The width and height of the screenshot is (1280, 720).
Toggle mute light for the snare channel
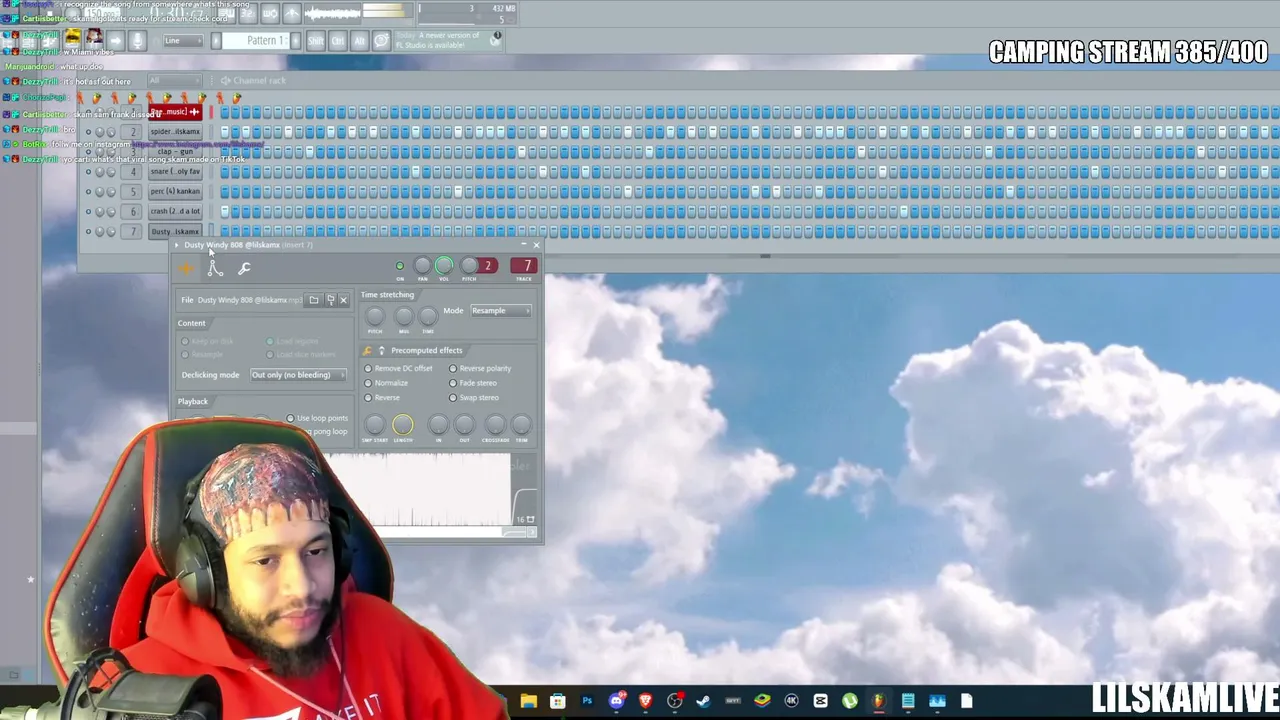[88, 172]
